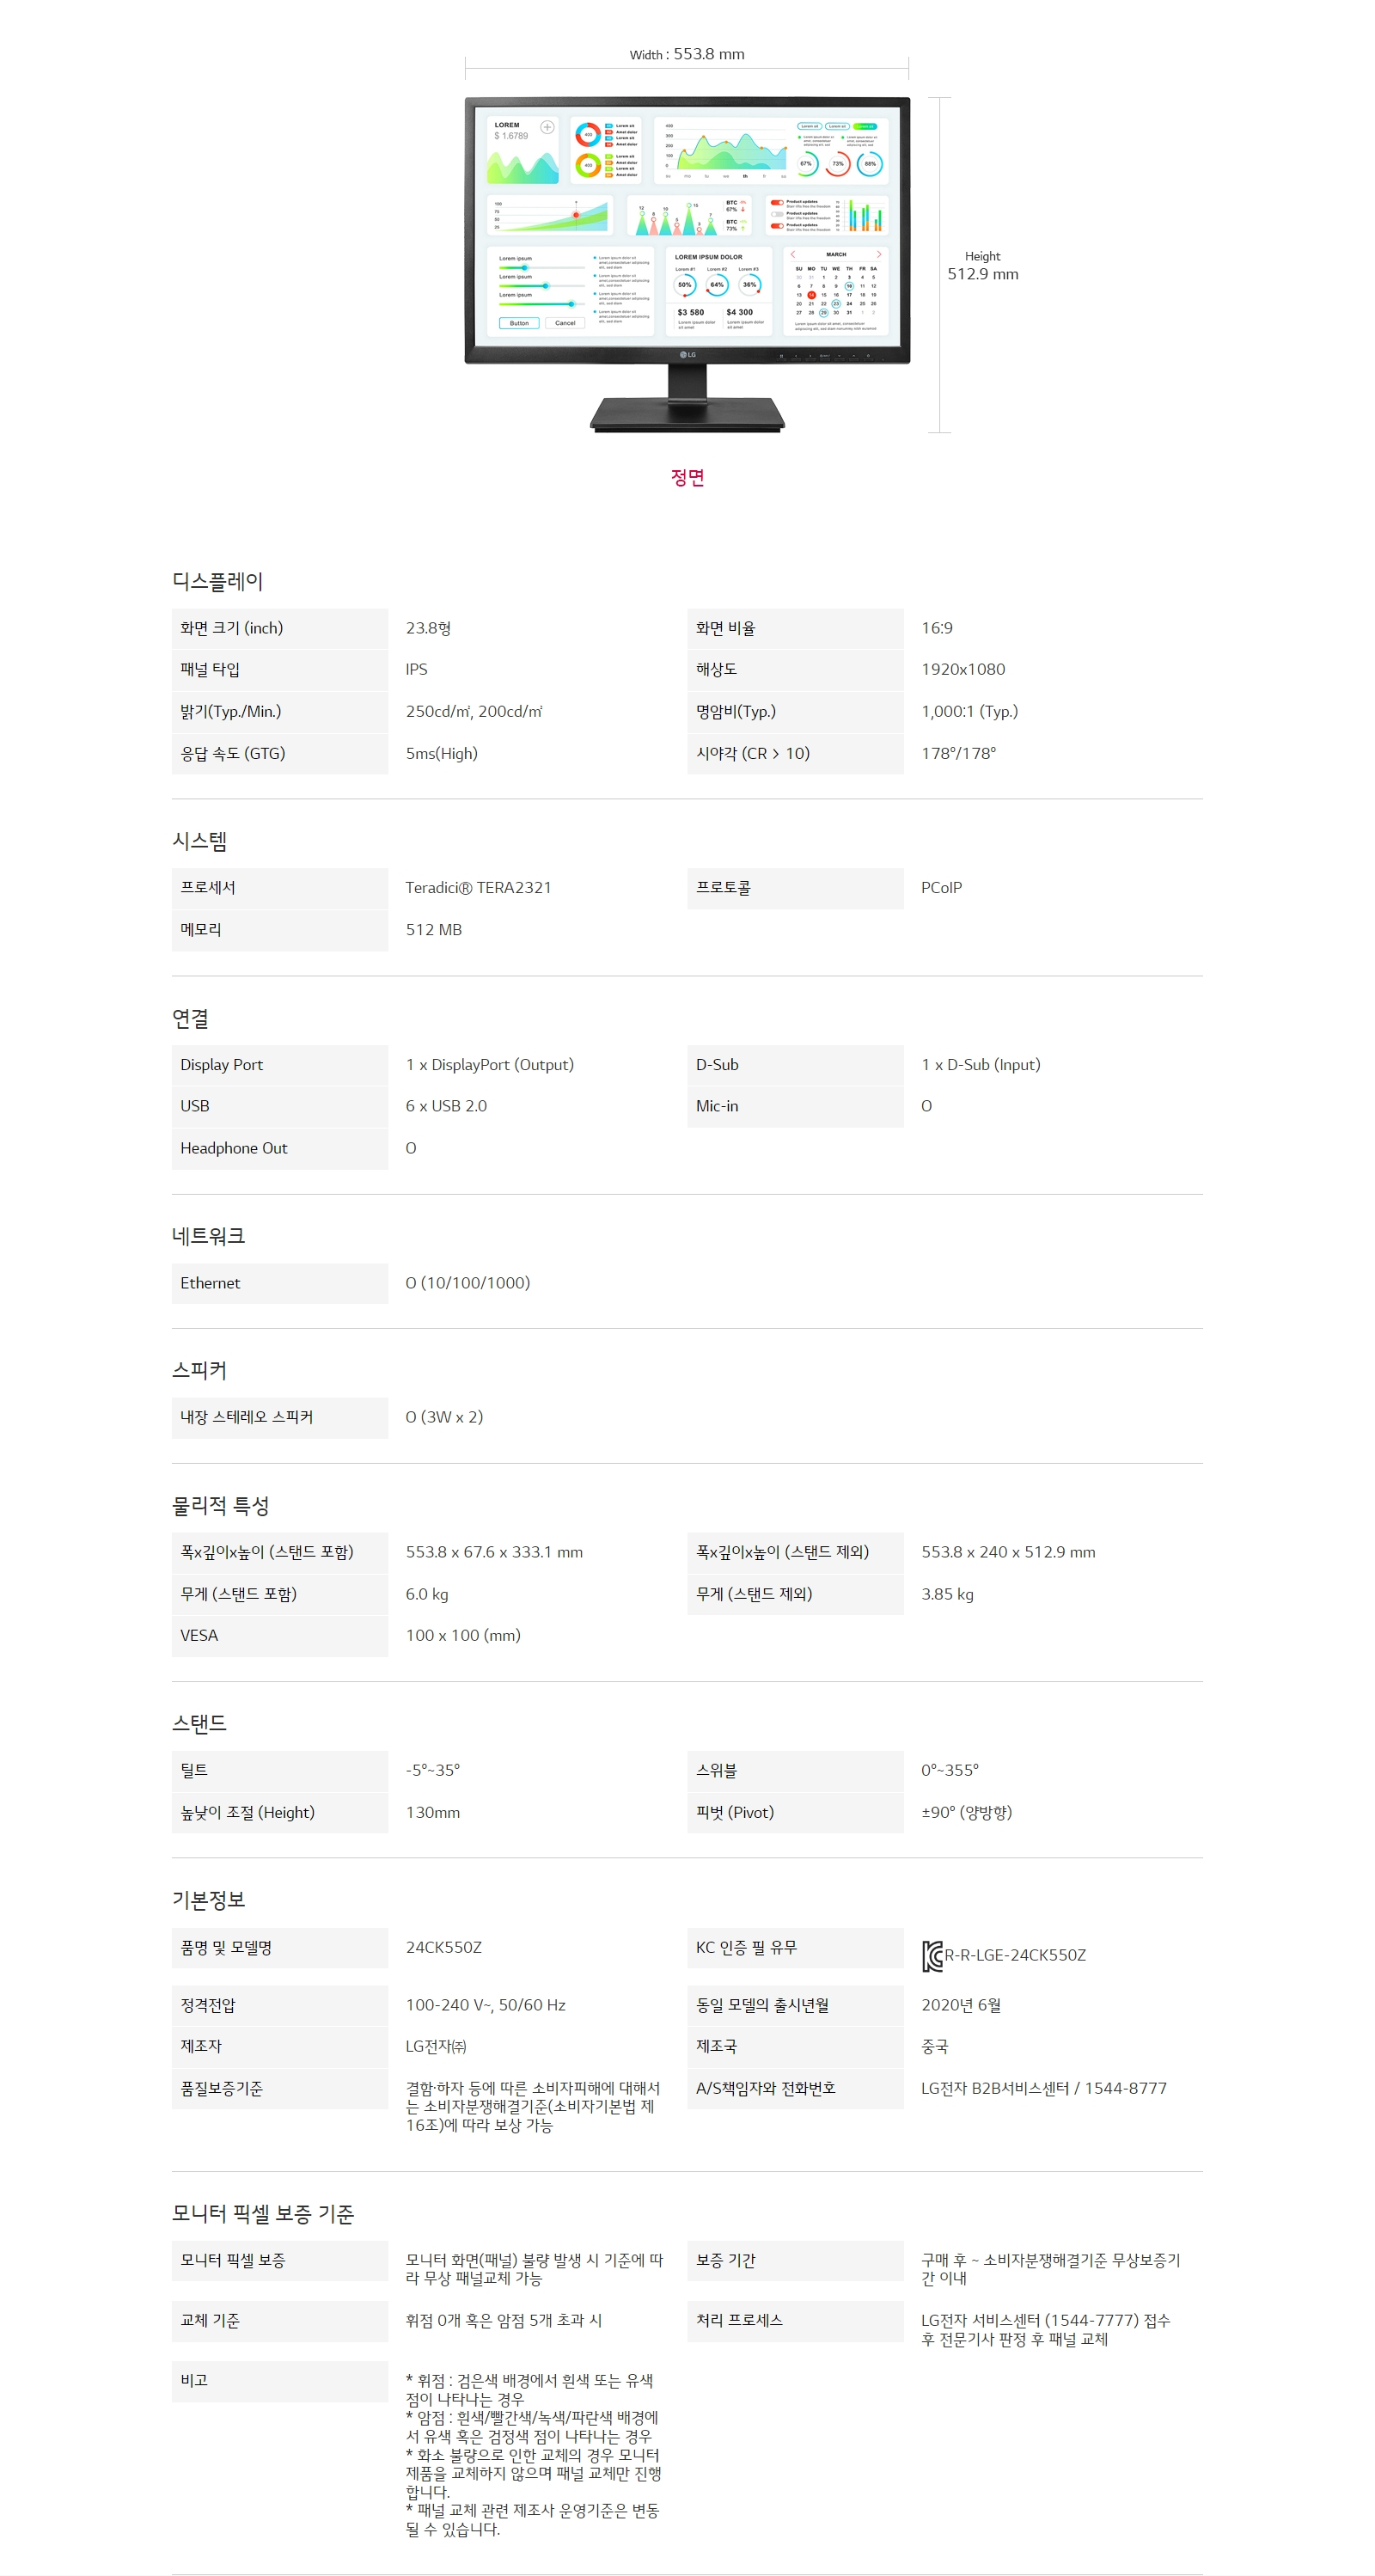1375x2576 pixels.
Task: Select the '16:9' aspect ratio value
Action: tap(937, 628)
